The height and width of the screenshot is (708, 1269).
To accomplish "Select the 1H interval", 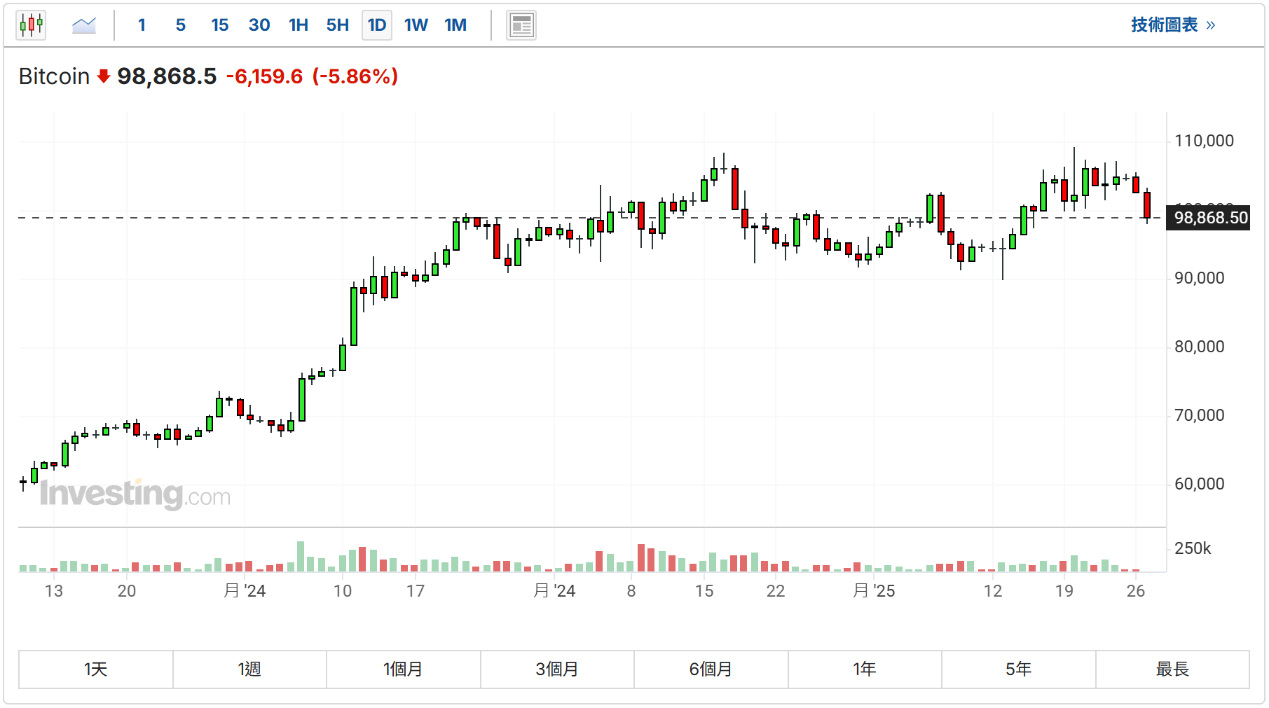I will click(298, 25).
